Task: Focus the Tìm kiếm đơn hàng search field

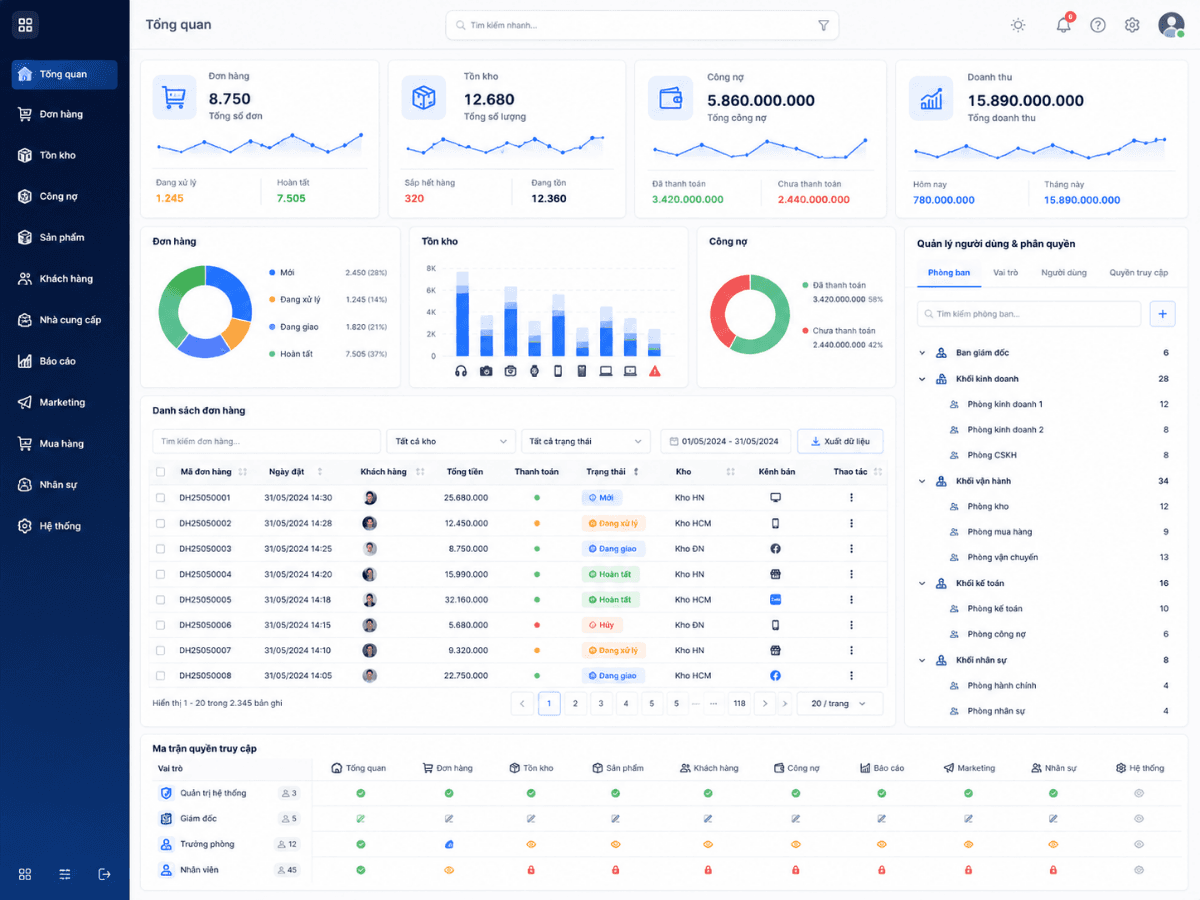Action: (x=266, y=441)
